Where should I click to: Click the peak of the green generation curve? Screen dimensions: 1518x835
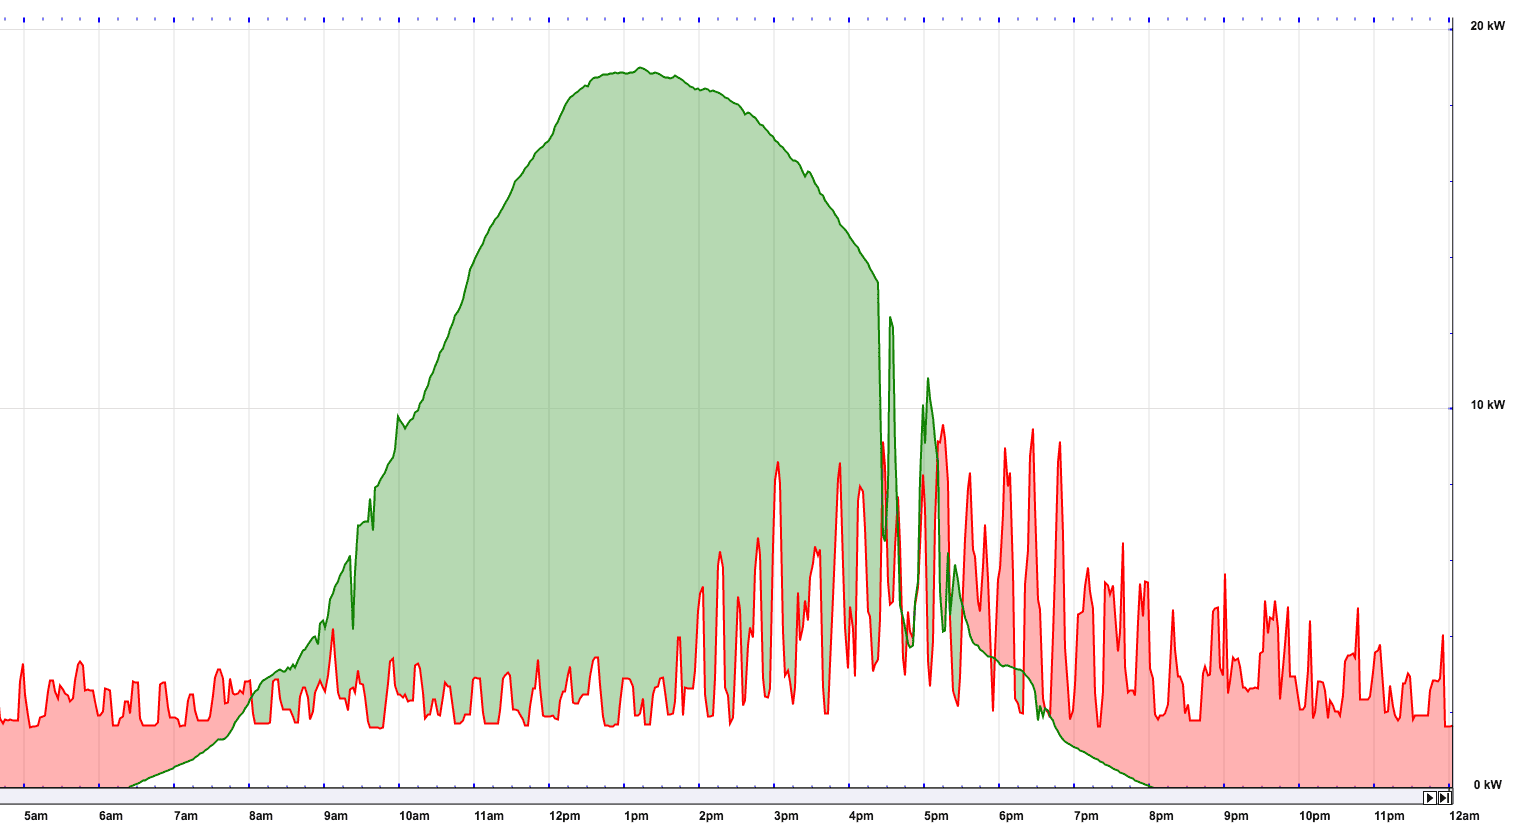tap(640, 68)
